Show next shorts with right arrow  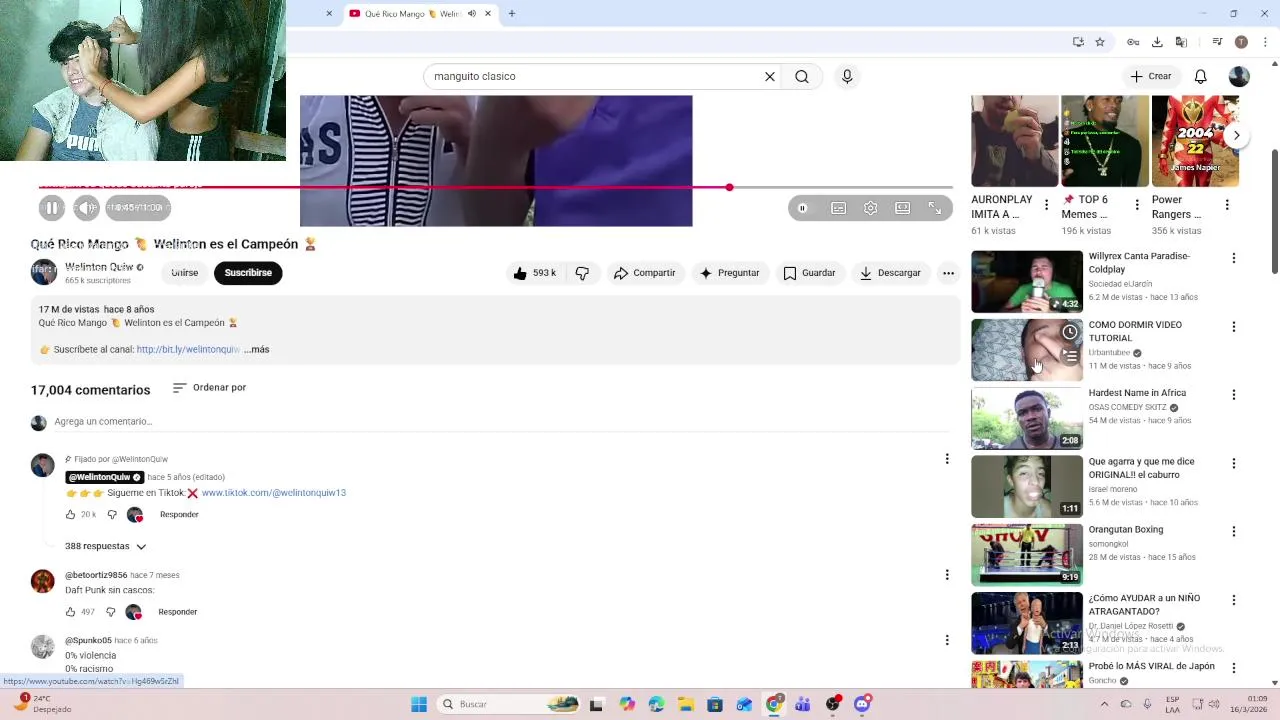coord(1237,135)
